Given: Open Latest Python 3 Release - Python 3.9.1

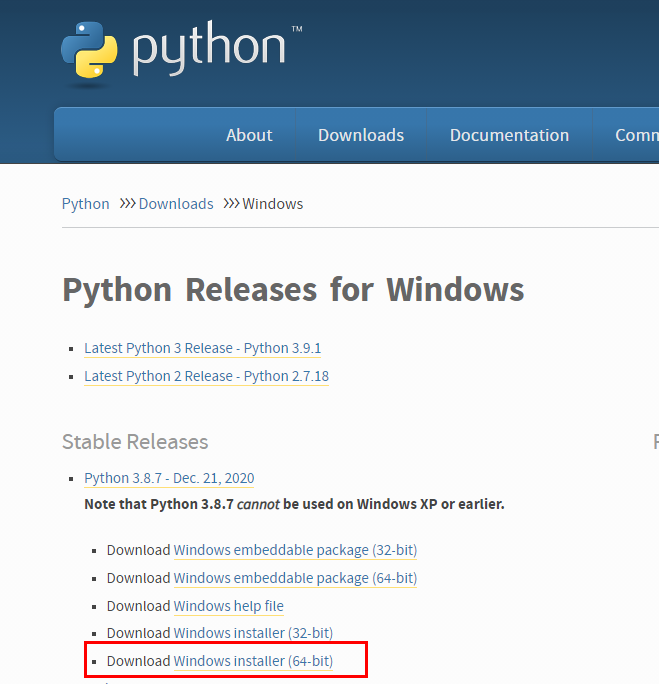Looking at the screenshot, I should 202,348.
